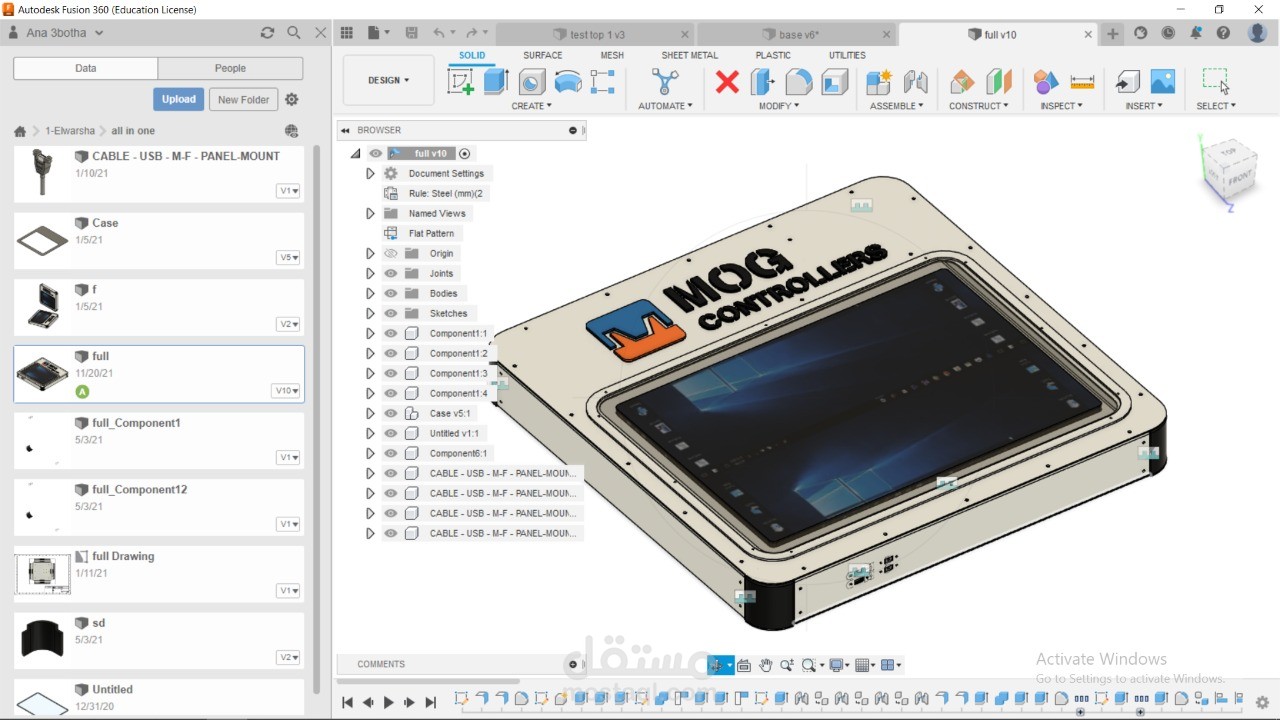1280x720 pixels.
Task: Select the Create Form tool
Action: coord(568,82)
